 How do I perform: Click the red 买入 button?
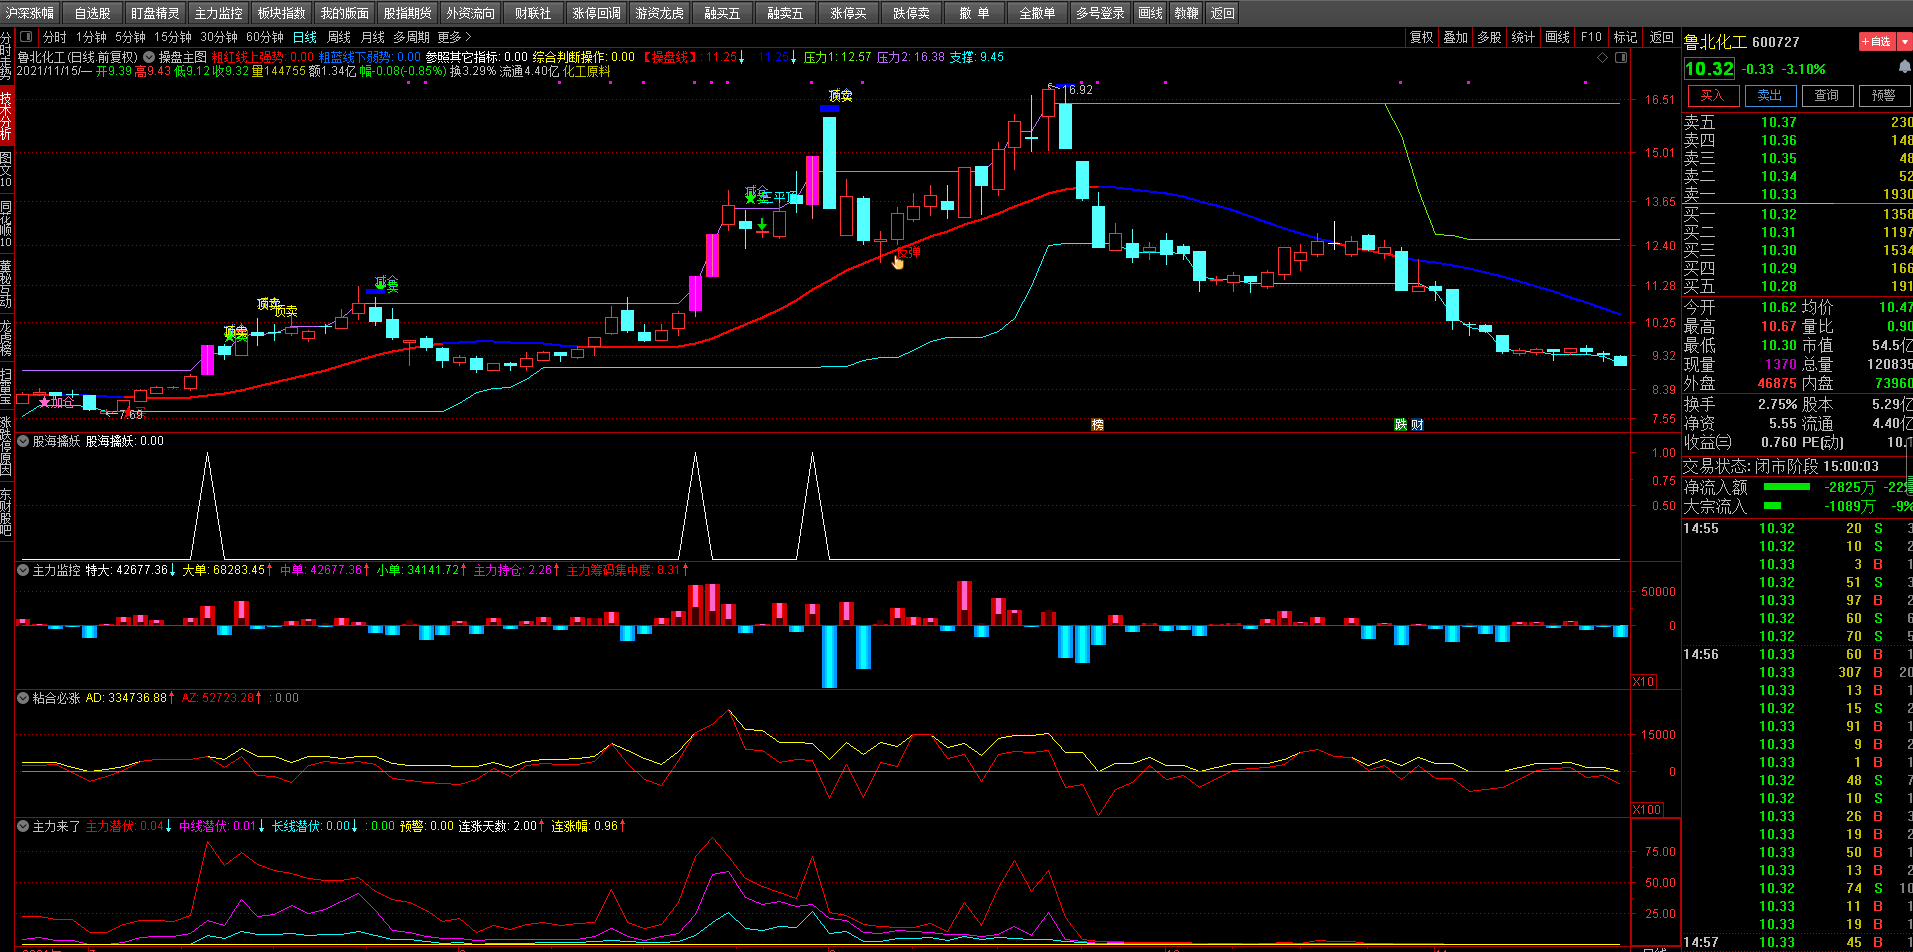pyautogui.click(x=1712, y=95)
